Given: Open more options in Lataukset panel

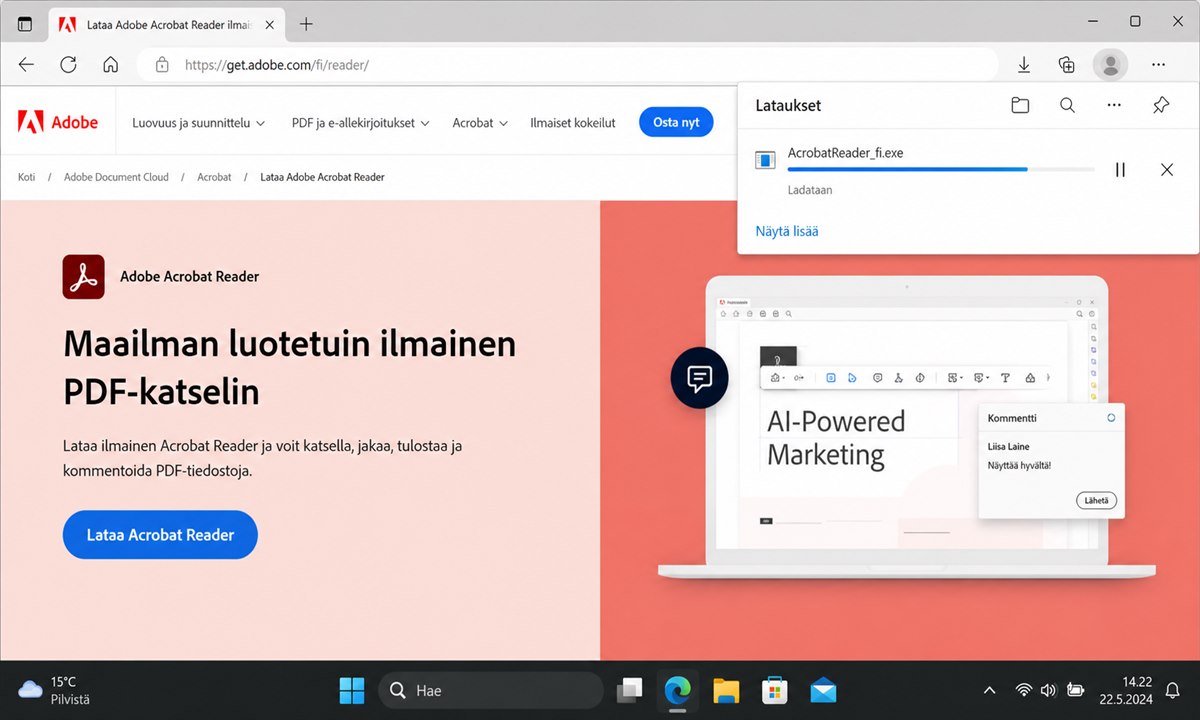Looking at the screenshot, I should pyautogui.click(x=1114, y=105).
